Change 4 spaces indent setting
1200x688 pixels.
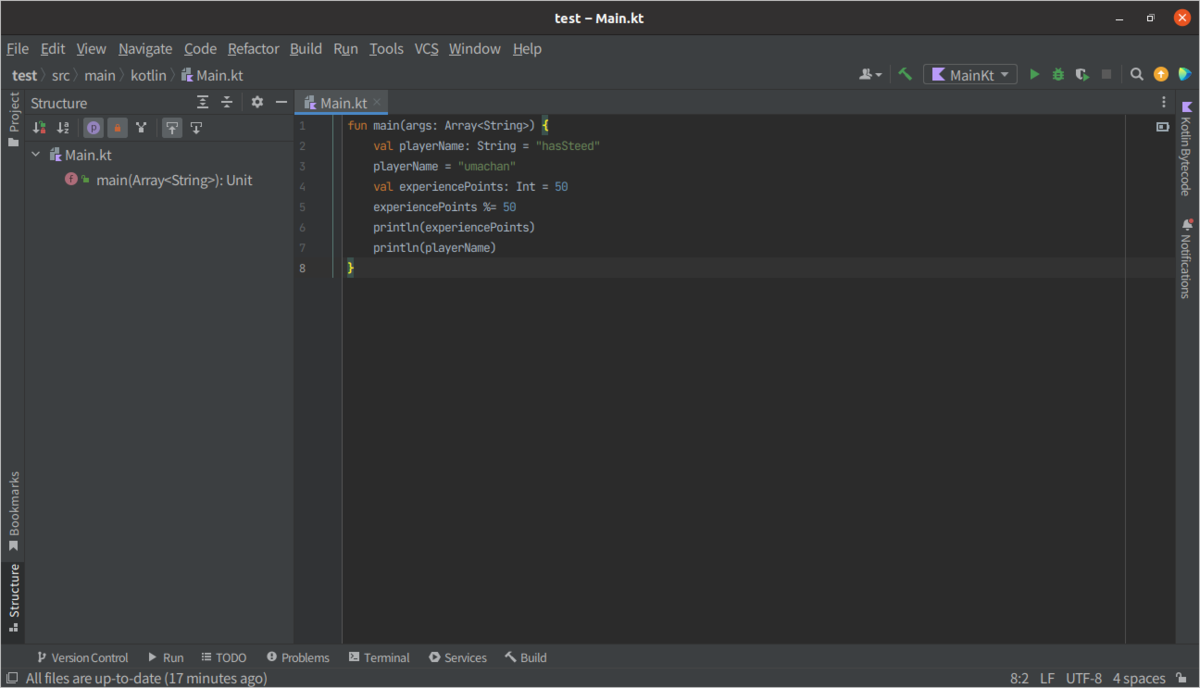1139,678
